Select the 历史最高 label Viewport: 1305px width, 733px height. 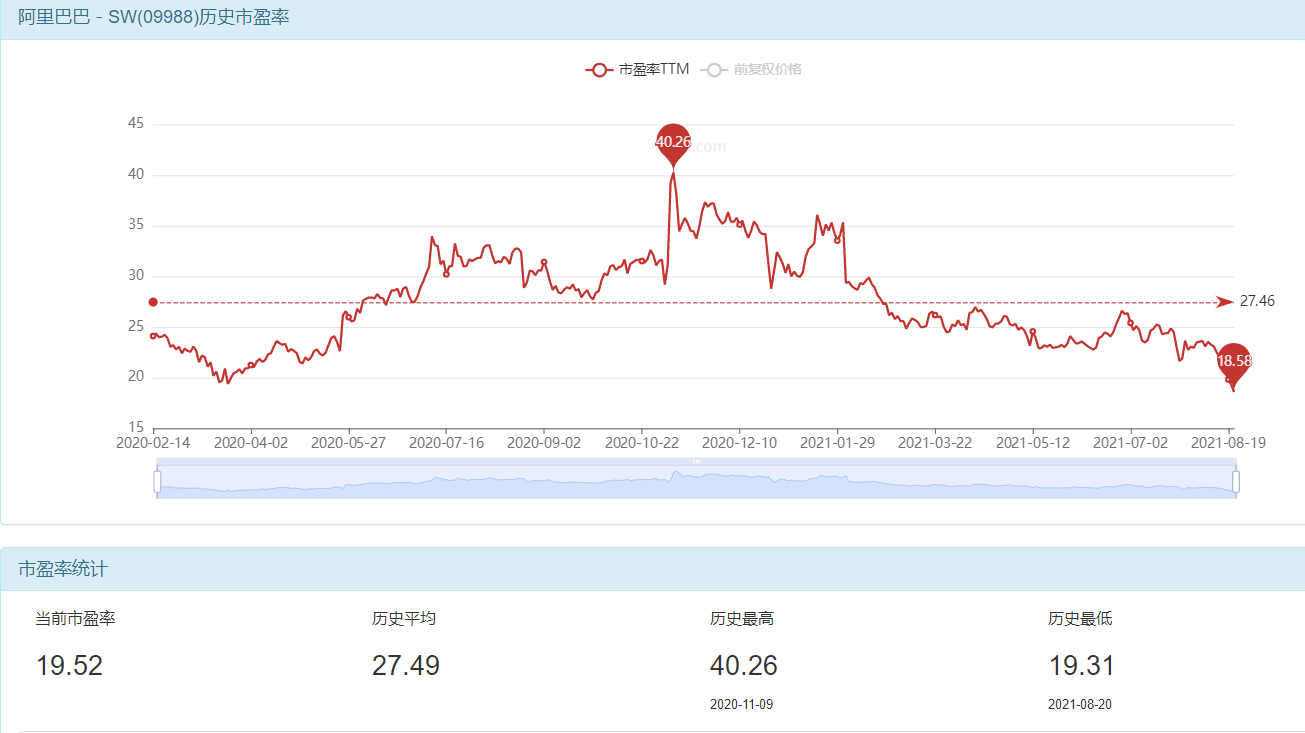[742, 619]
